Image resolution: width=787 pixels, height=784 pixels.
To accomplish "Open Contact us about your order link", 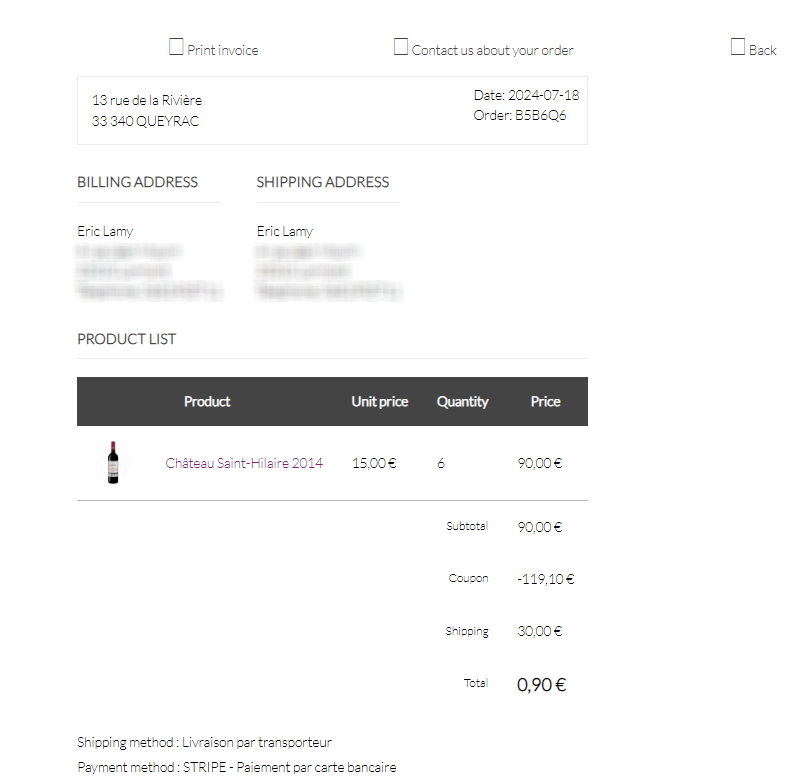I will [x=492, y=50].
